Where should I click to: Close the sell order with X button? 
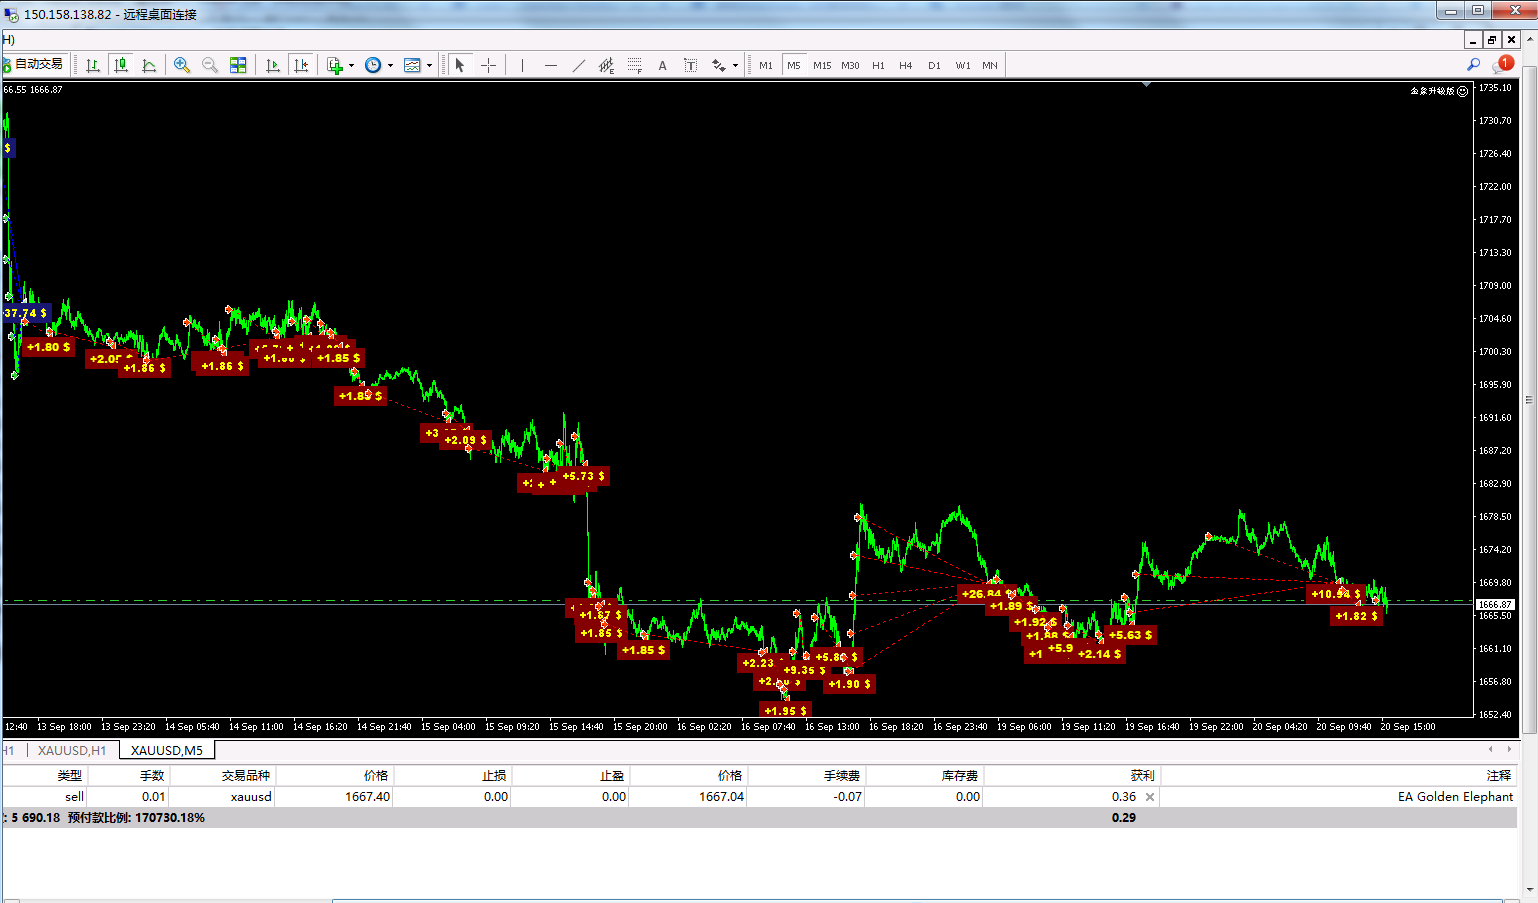(1150, 797)
